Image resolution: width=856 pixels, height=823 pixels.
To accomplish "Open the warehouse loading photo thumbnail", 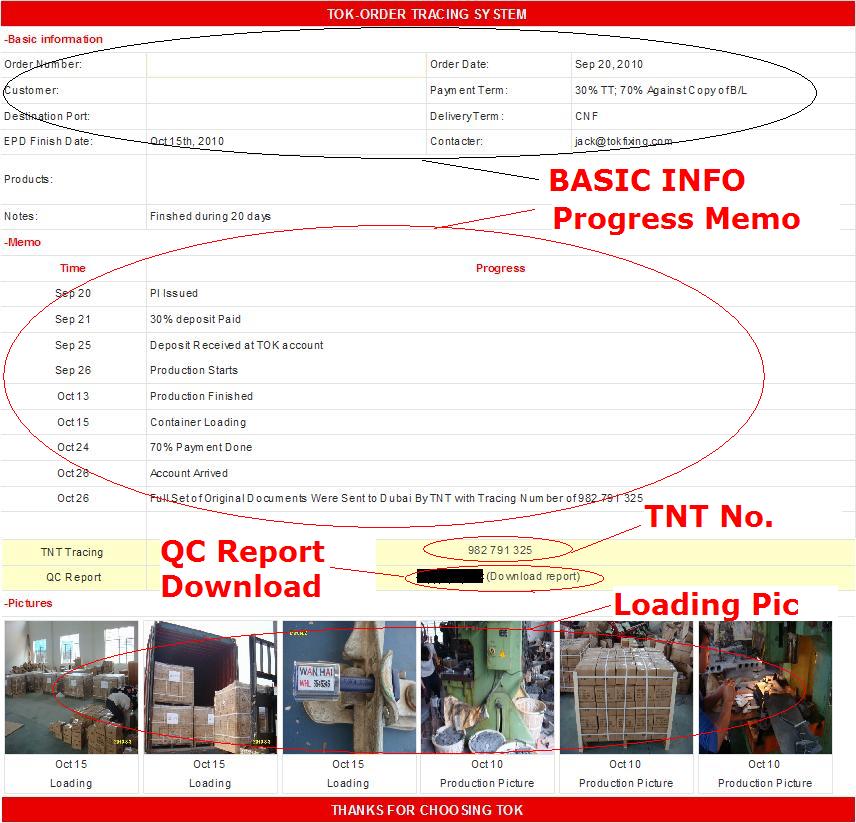I will point(71,687).
